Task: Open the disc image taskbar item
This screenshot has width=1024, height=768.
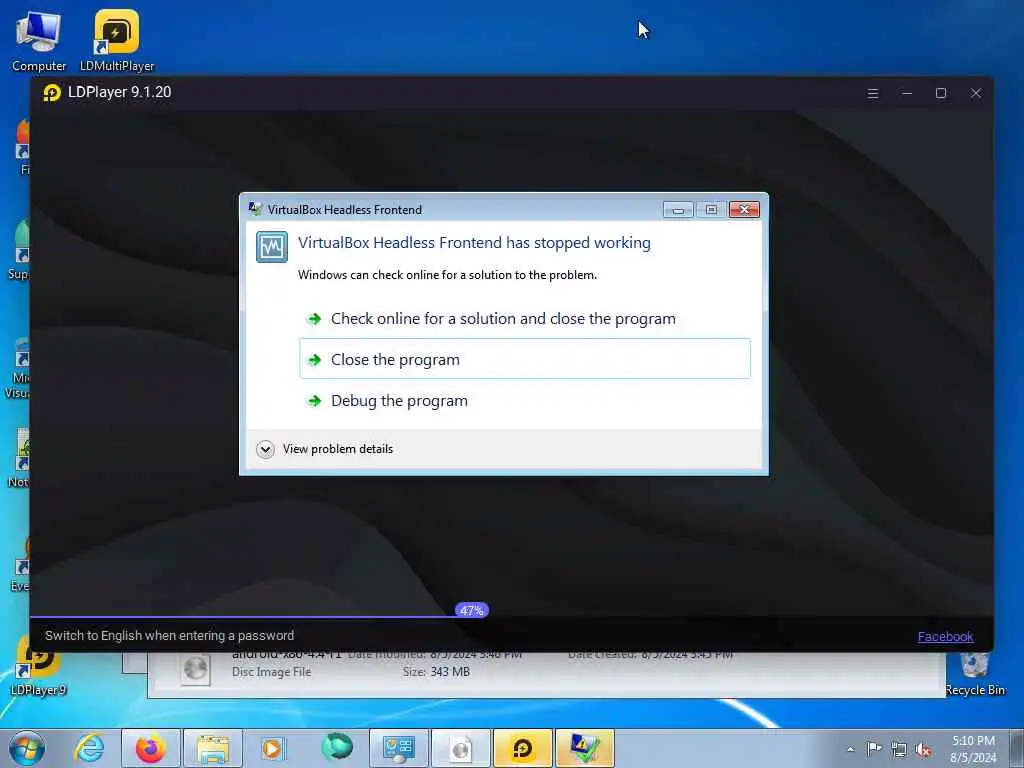Action: point(461,748)
